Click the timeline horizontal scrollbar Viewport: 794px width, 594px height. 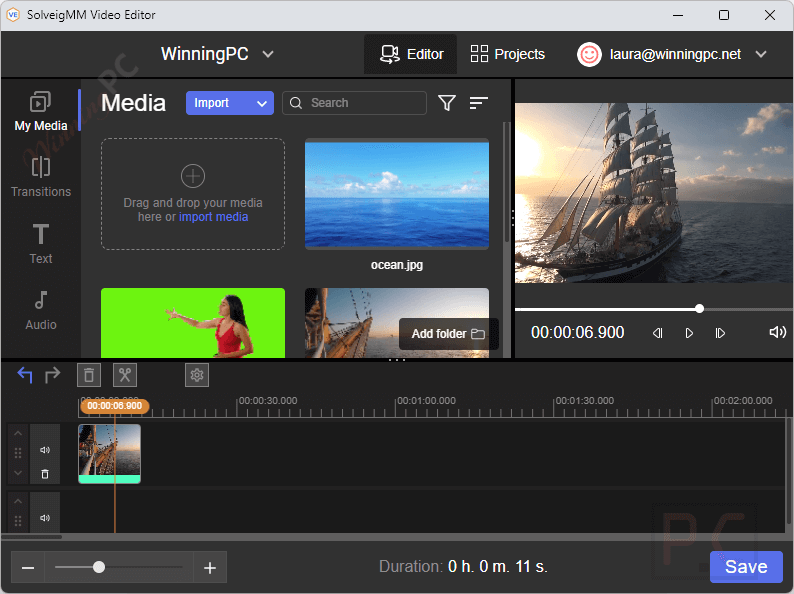click(x=31, y=537)
